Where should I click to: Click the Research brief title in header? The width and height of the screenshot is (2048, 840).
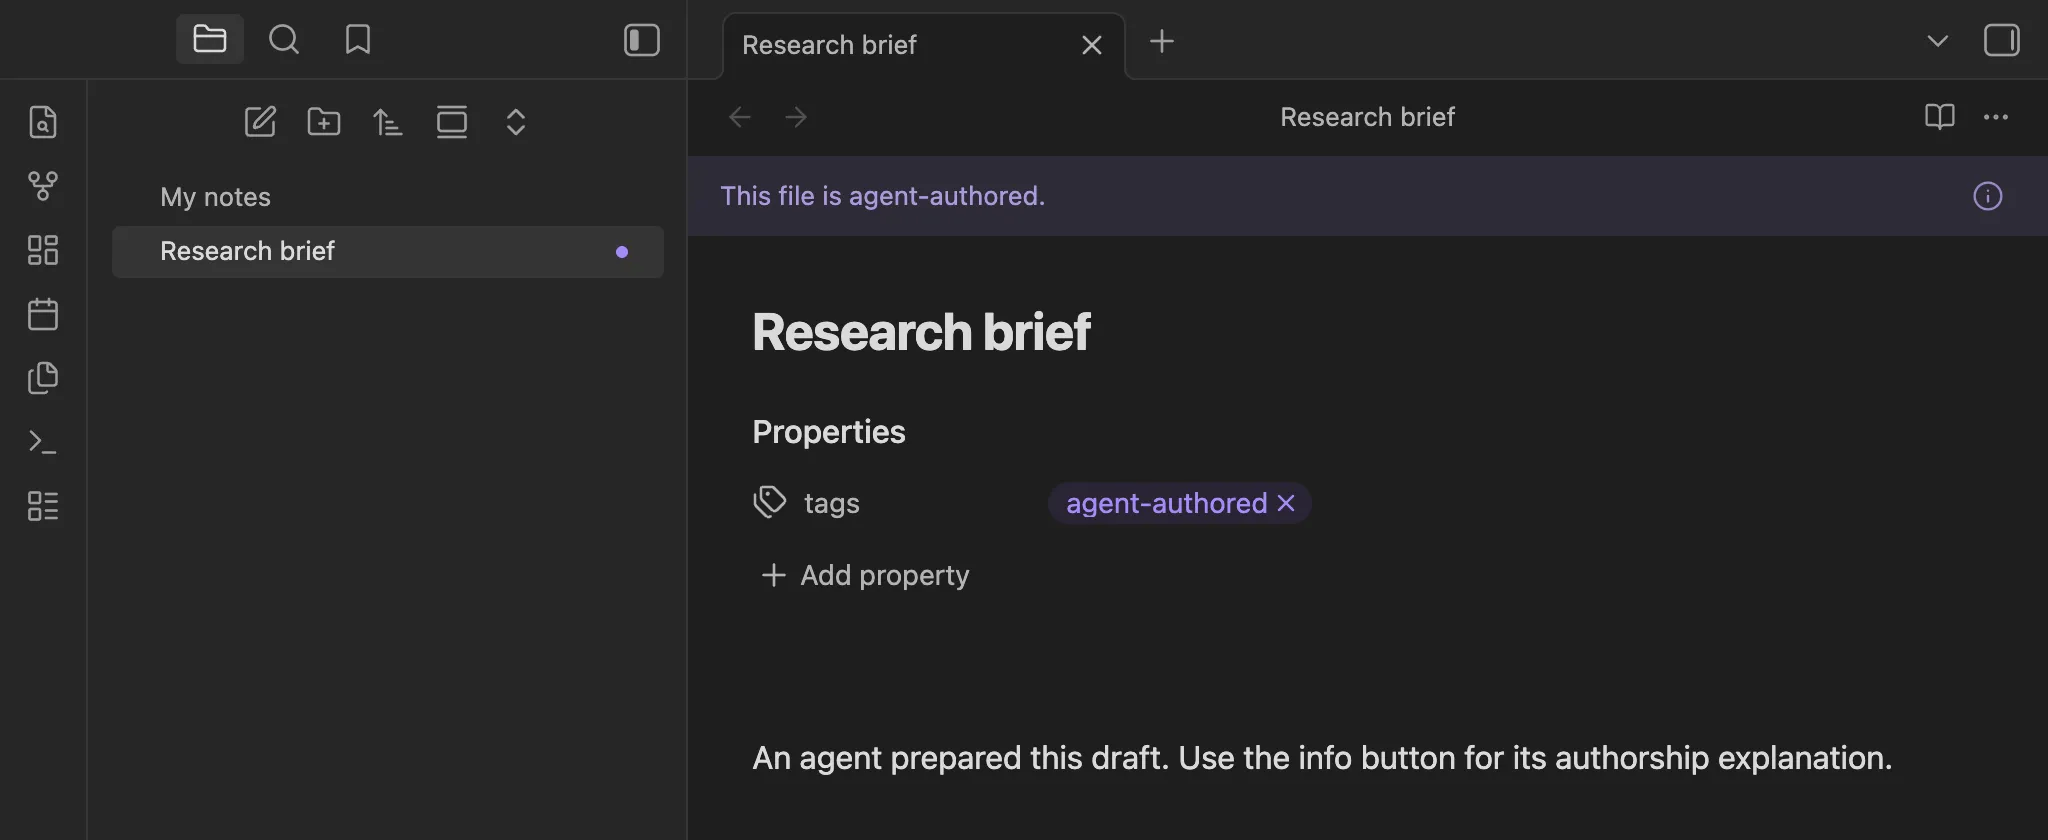(1368, 117)
